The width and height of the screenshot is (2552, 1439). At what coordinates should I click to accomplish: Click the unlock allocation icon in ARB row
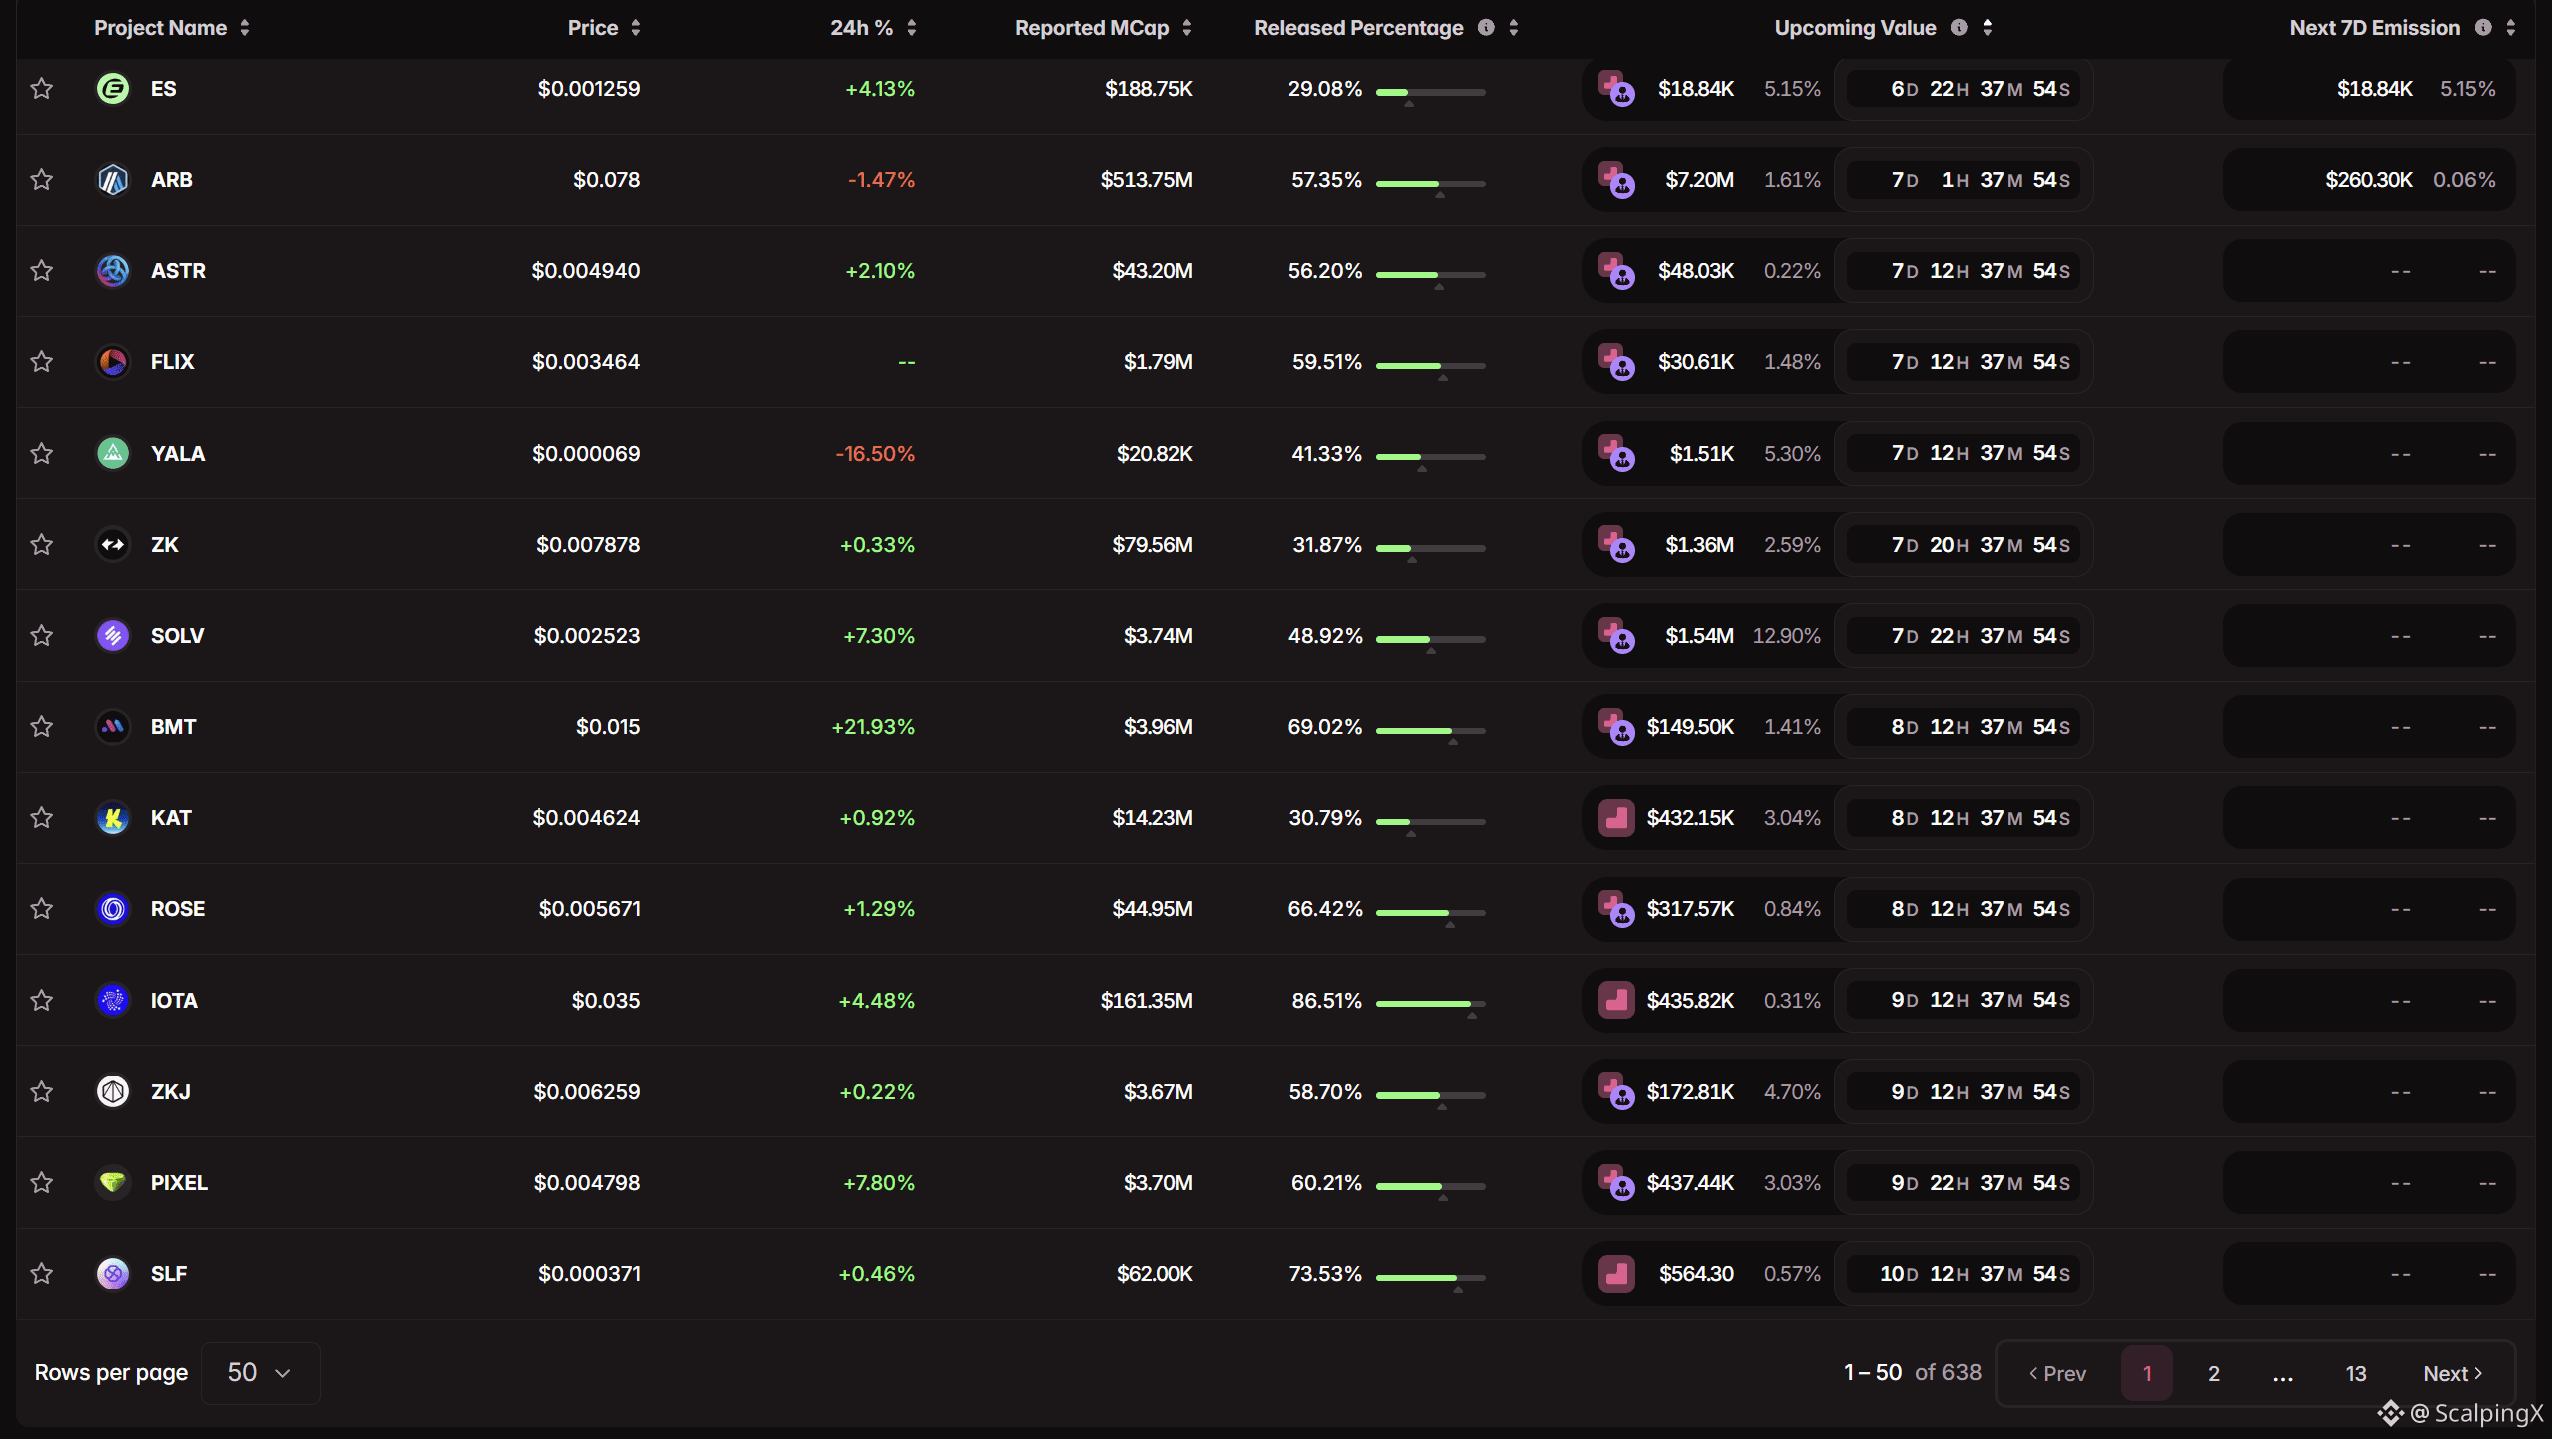(1616, 180)
